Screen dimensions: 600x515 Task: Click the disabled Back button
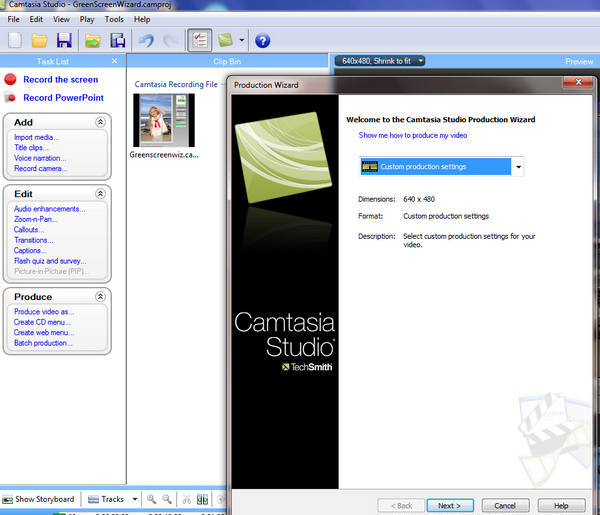[x=401, y=505]
